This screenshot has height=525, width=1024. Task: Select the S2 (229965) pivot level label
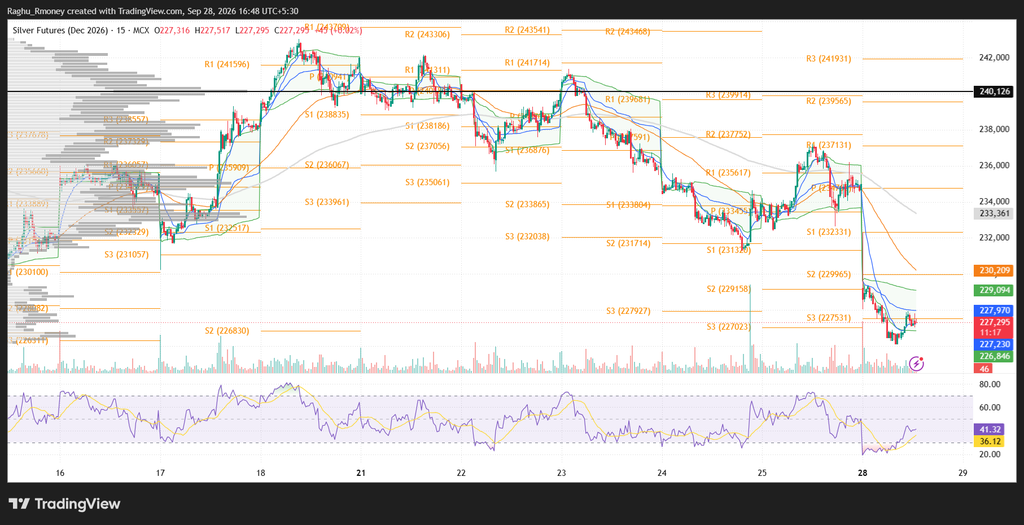pos(829,274)
